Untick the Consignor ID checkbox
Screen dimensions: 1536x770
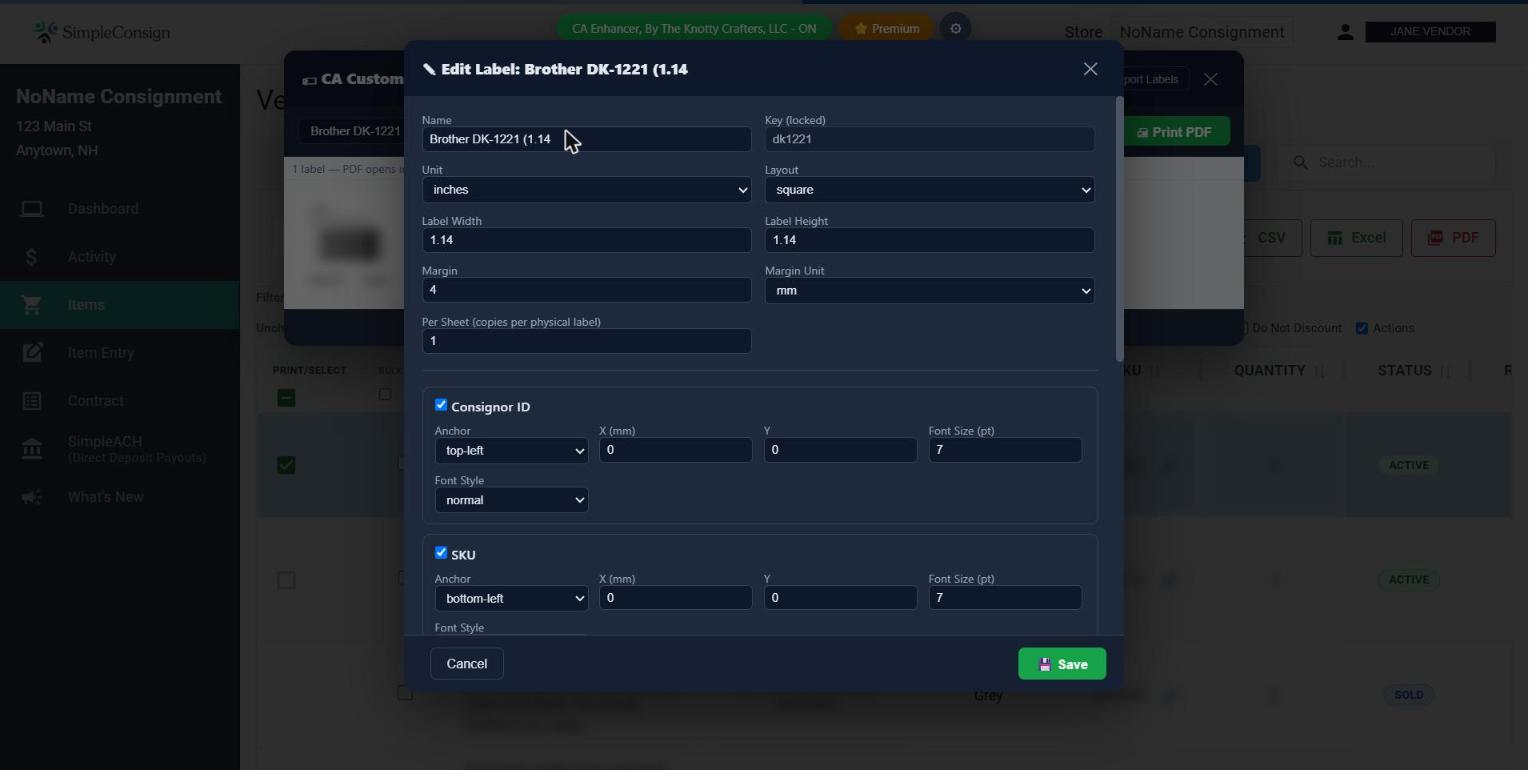tap(441, 405)
